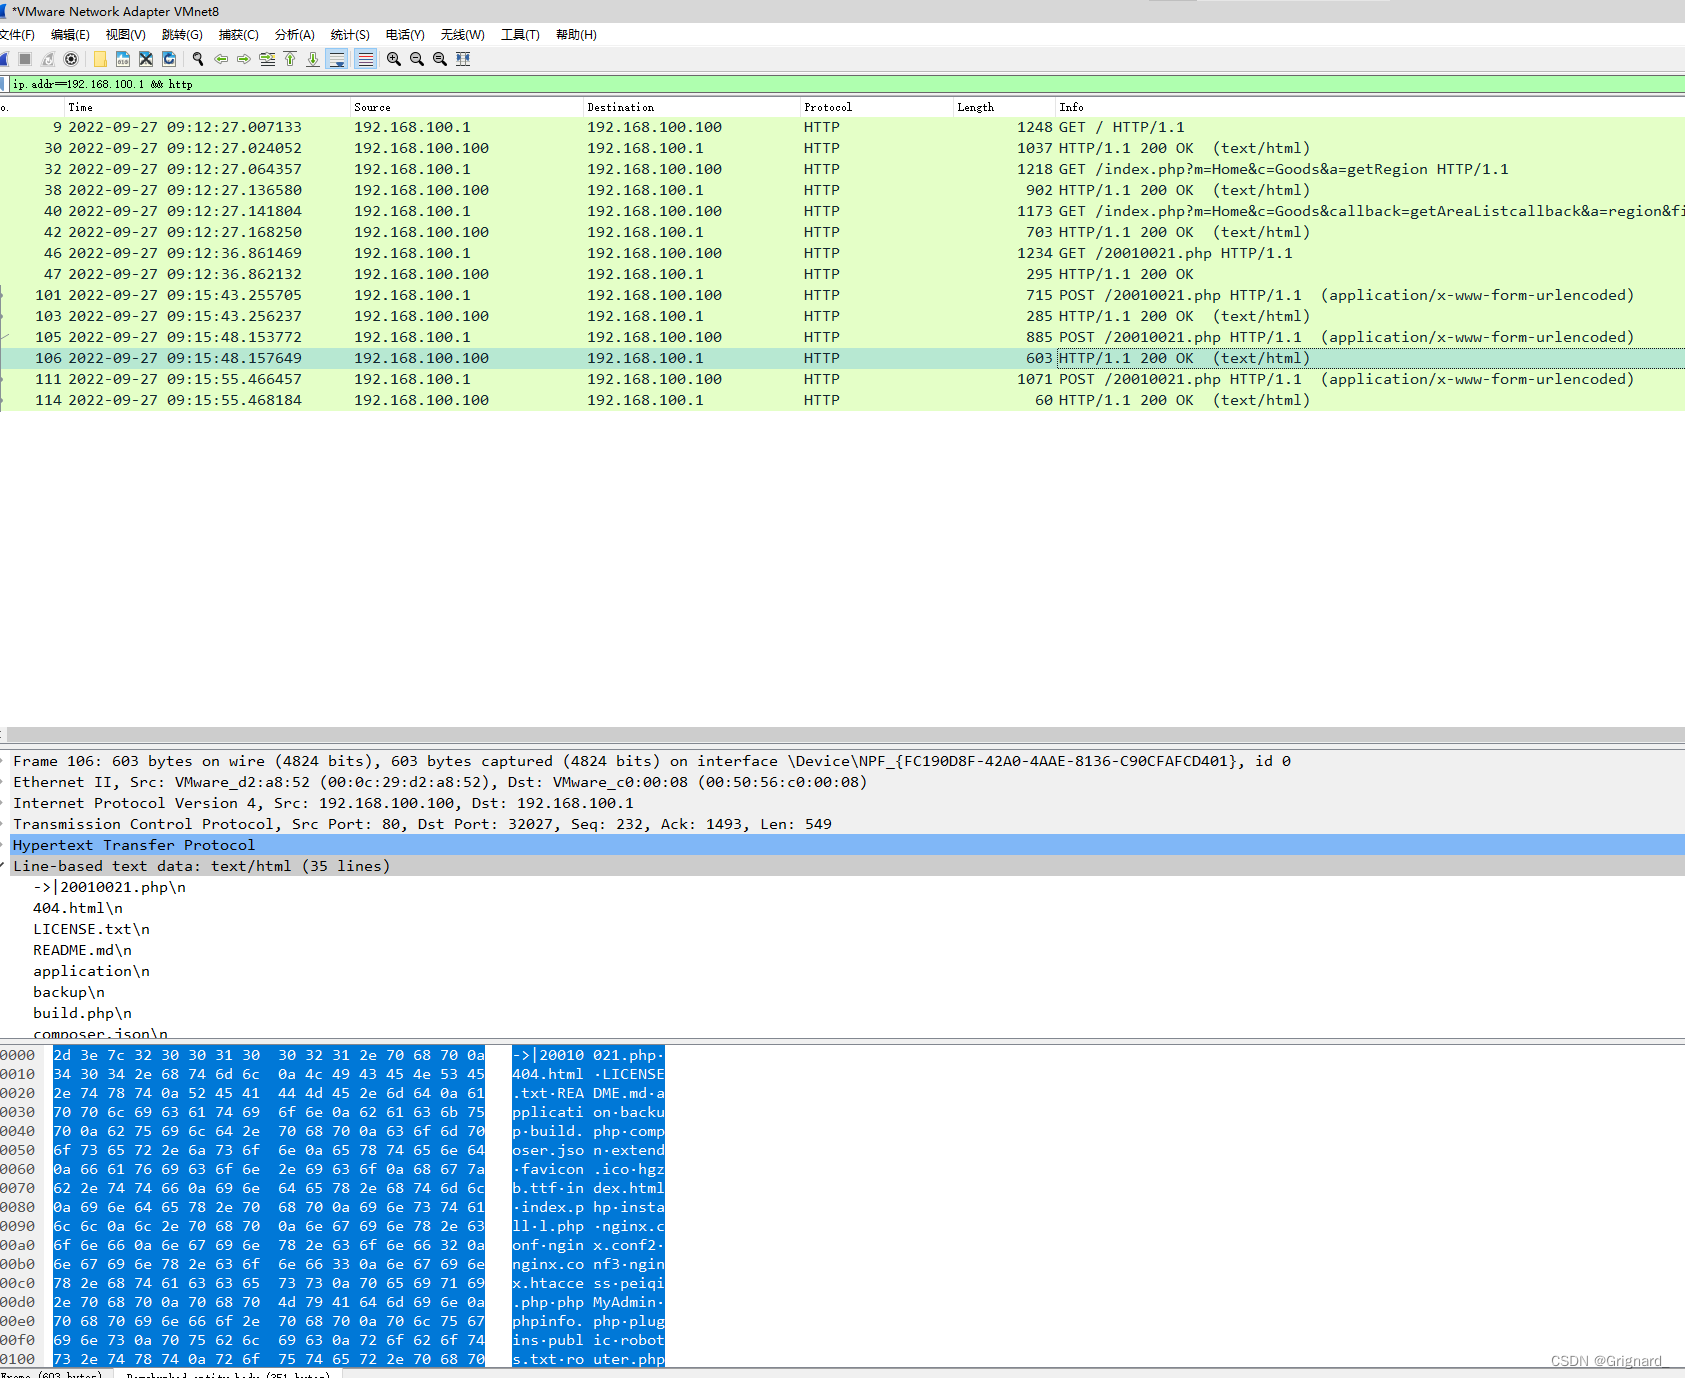Select packet 111 POST with length 1071
The image size is (1685, 1378).
pos(842,379)
